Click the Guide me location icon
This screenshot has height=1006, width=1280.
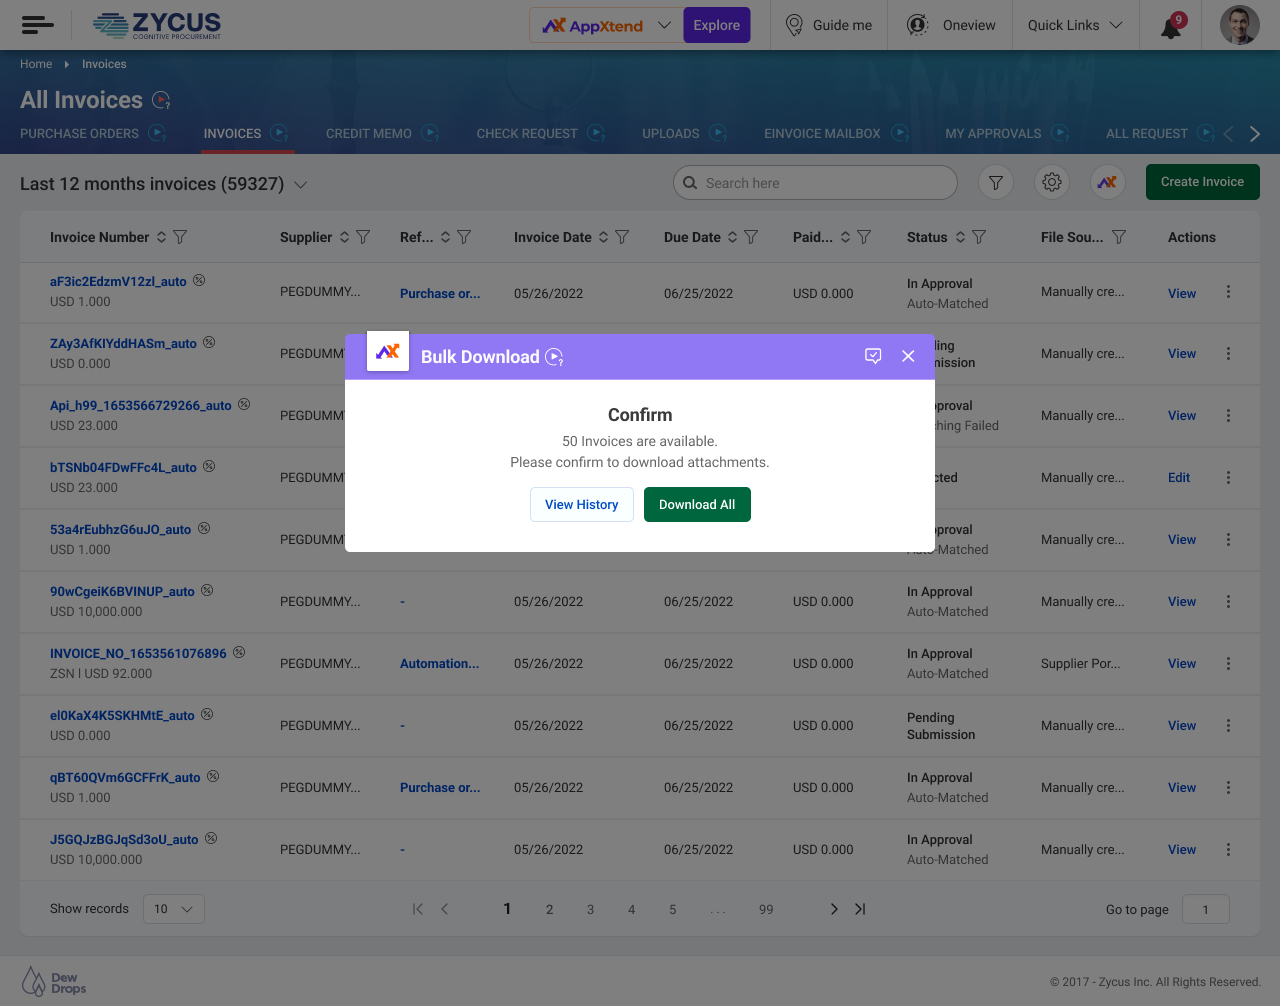click(794, 25)
